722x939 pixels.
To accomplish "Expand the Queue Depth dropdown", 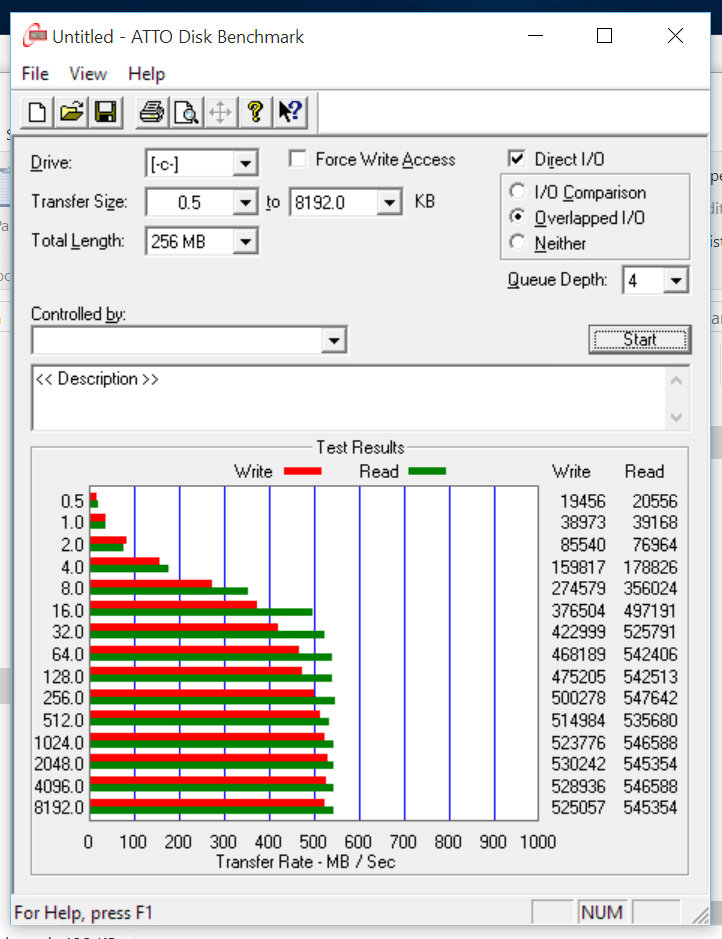I will [676, 281].
